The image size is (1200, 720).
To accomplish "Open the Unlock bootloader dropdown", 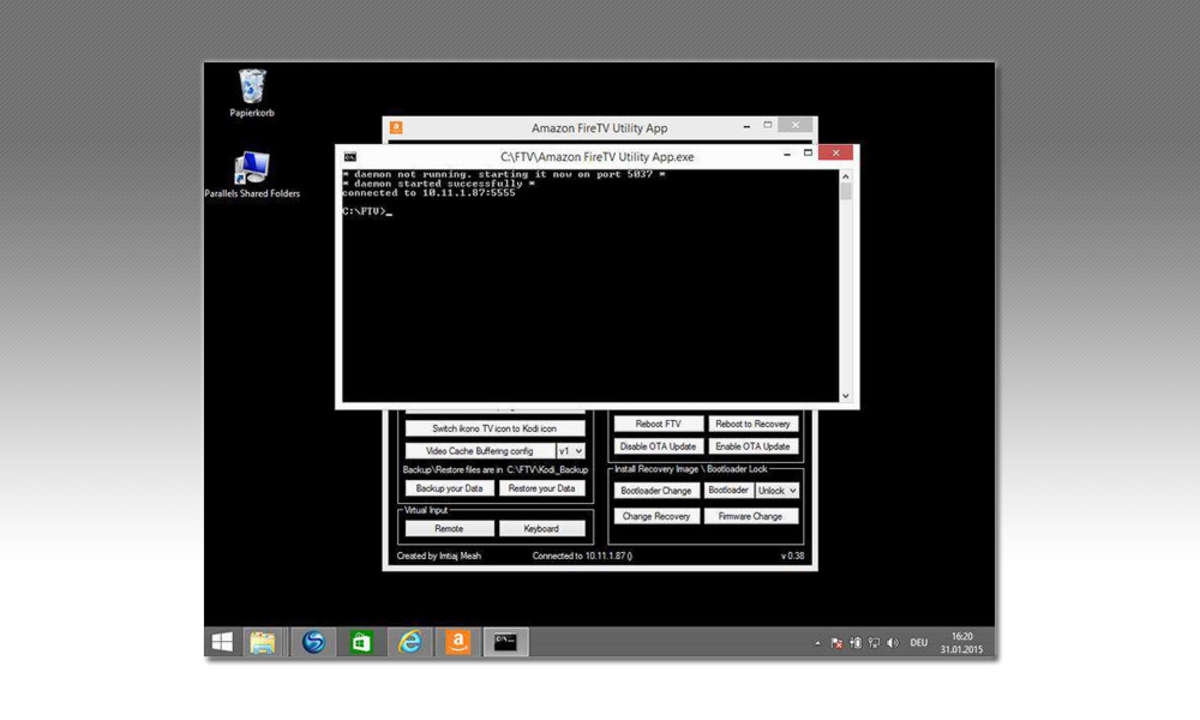I will coord(777,490).
